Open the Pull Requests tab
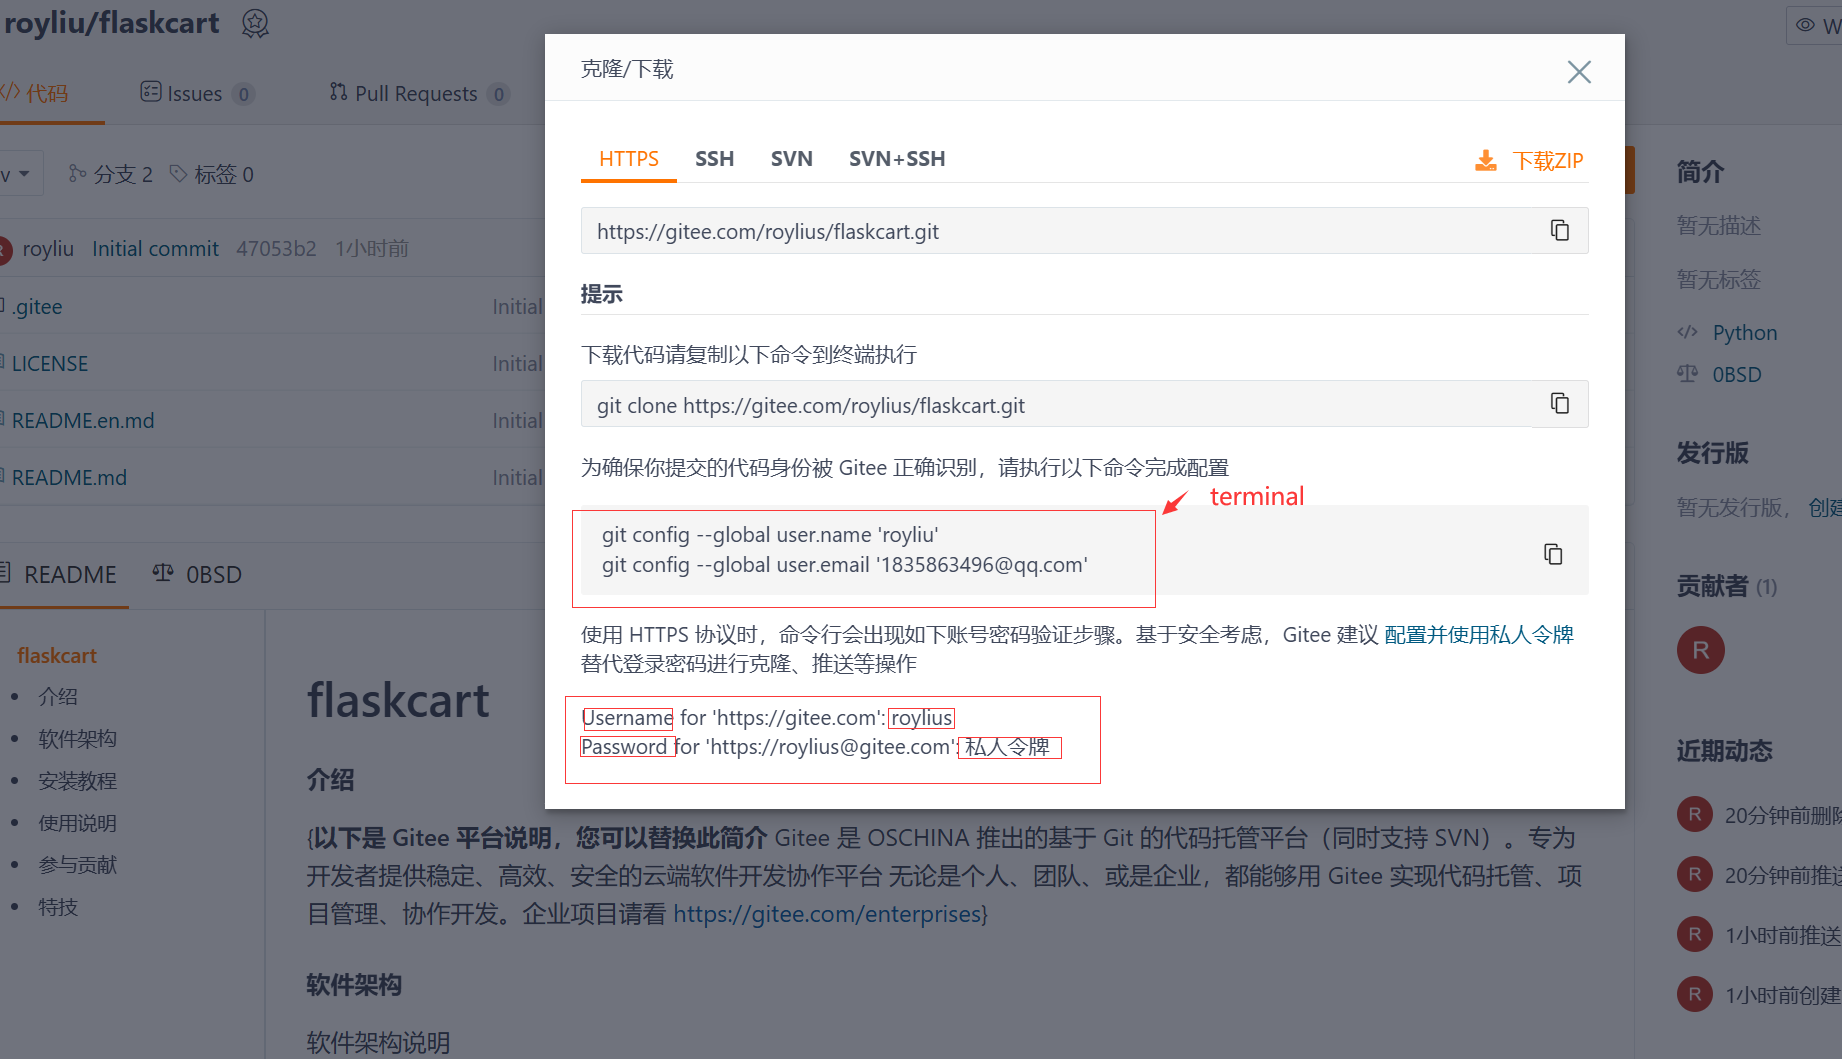Screen dimensions: 1842x1059 point(419,93)
